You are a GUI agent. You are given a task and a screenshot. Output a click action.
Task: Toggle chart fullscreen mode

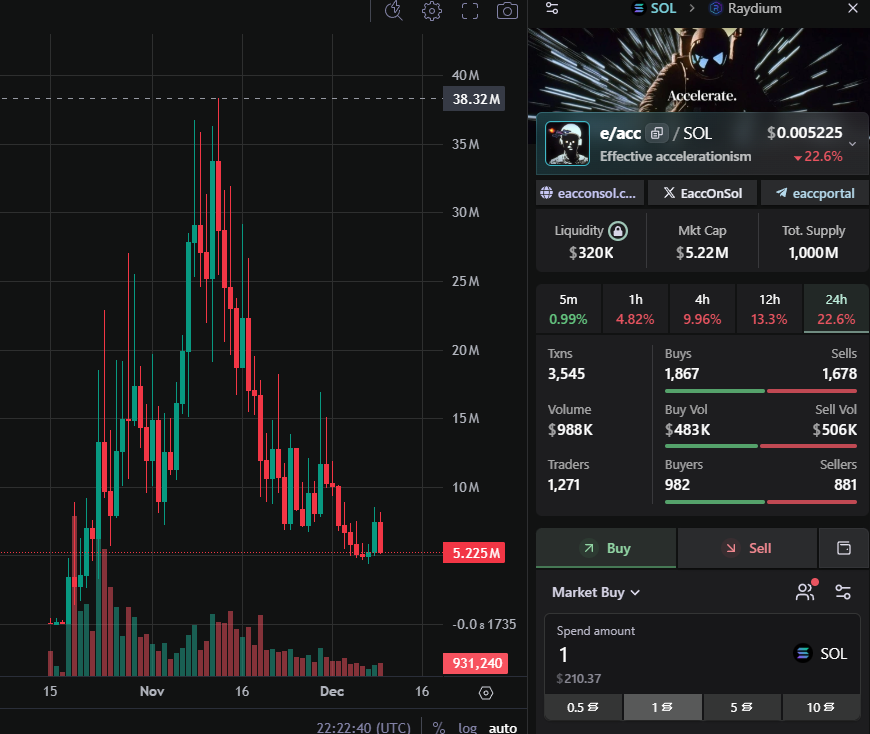pyautogui.click(x=470, y=11)
